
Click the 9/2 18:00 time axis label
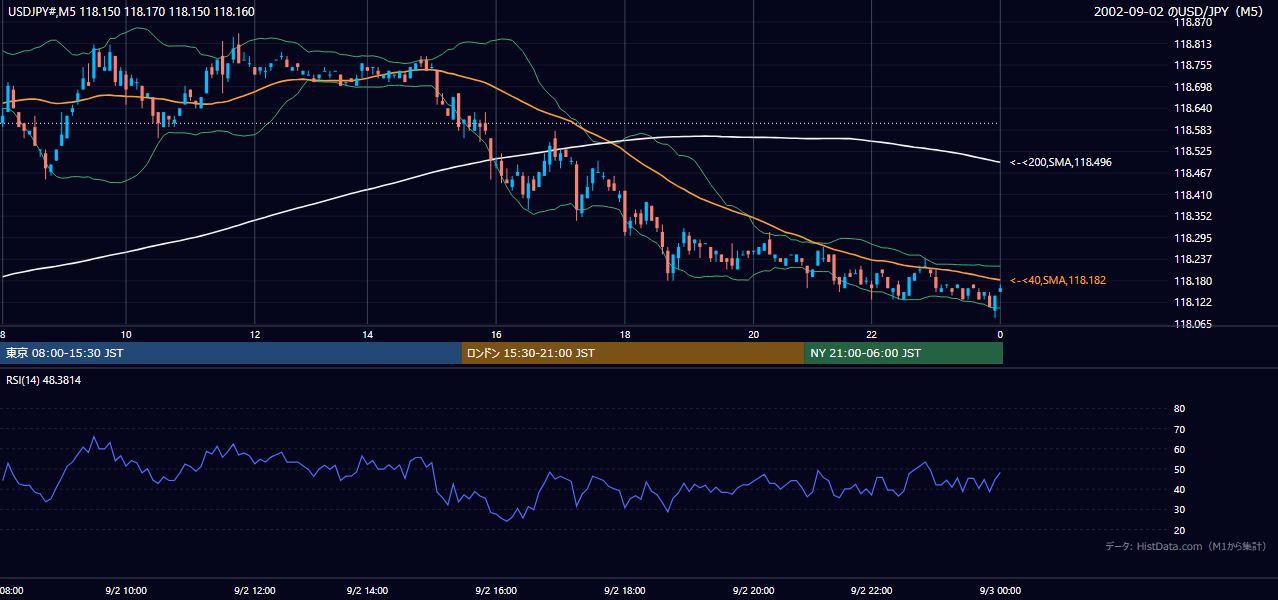[625, 591]
